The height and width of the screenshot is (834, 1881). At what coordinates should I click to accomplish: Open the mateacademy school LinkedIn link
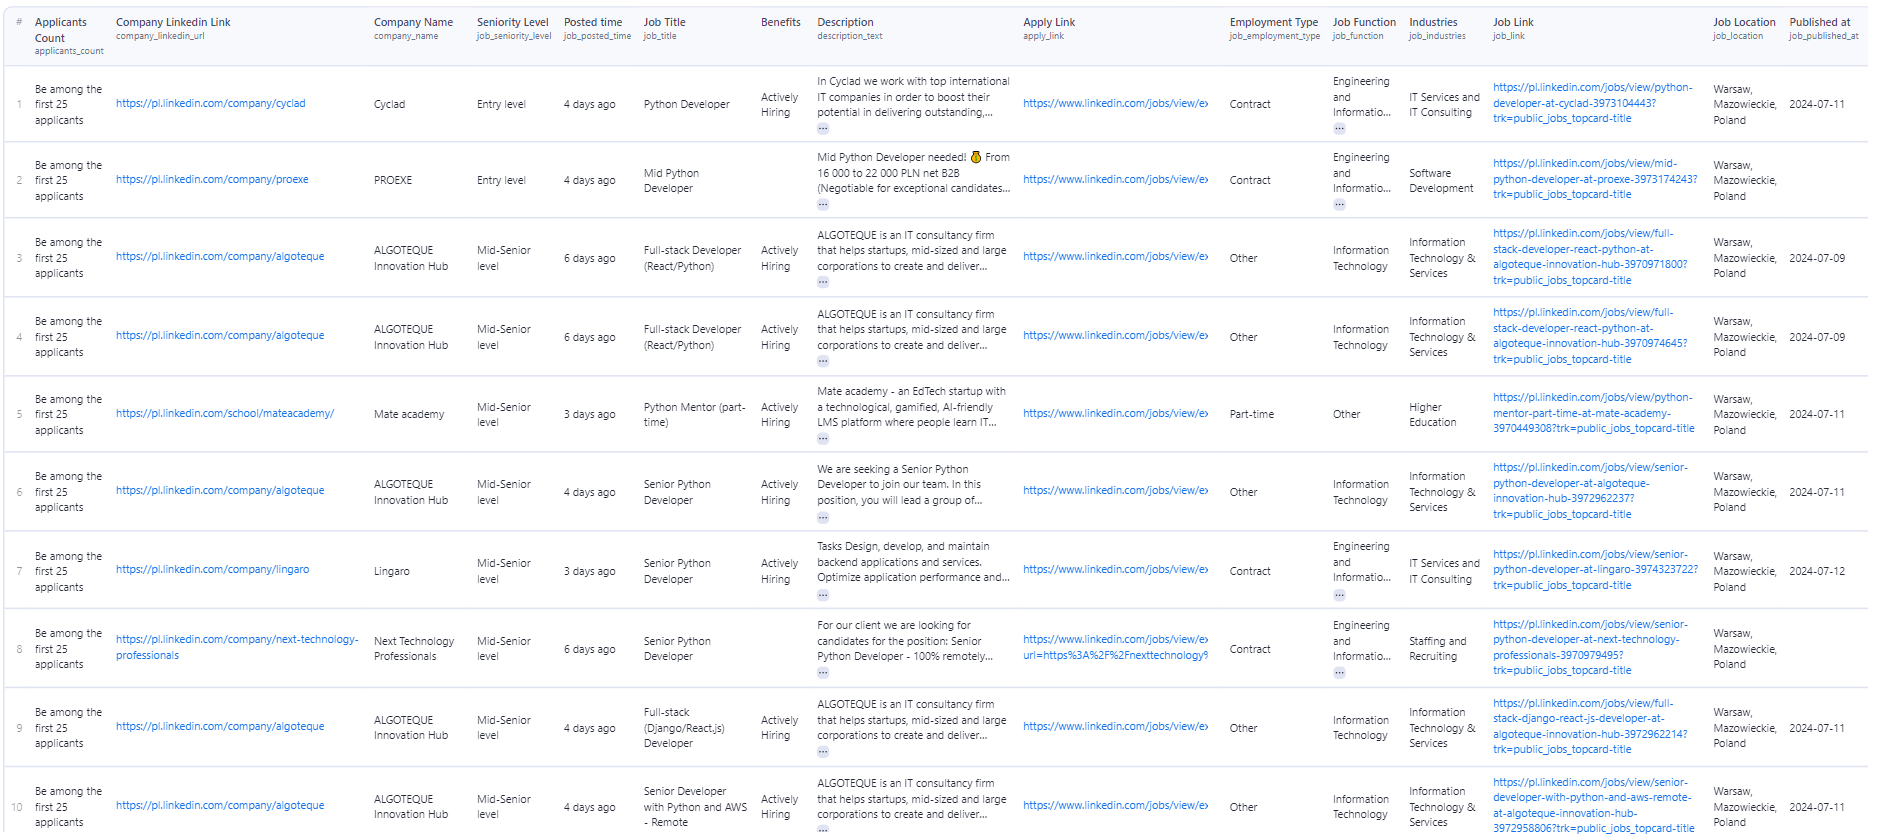pos(225,414)
